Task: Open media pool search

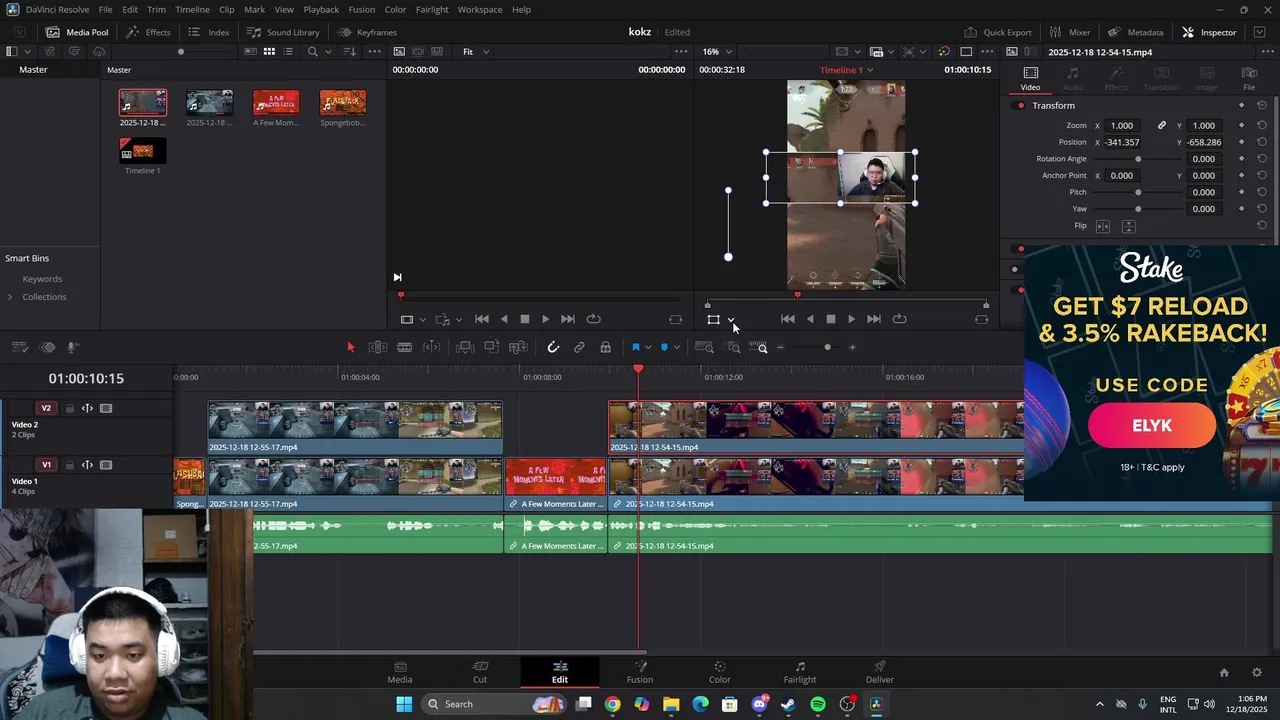Action: point(313,52)
